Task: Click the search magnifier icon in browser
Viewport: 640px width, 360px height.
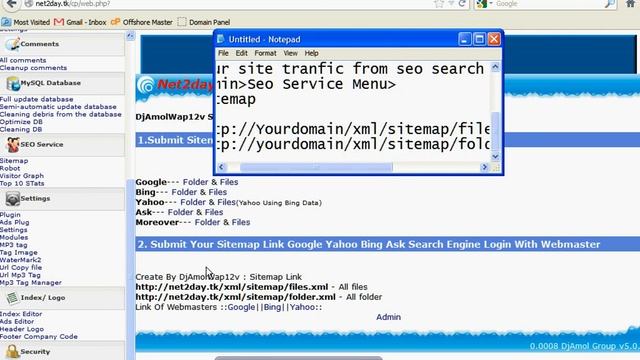Action: coord(609,4)
